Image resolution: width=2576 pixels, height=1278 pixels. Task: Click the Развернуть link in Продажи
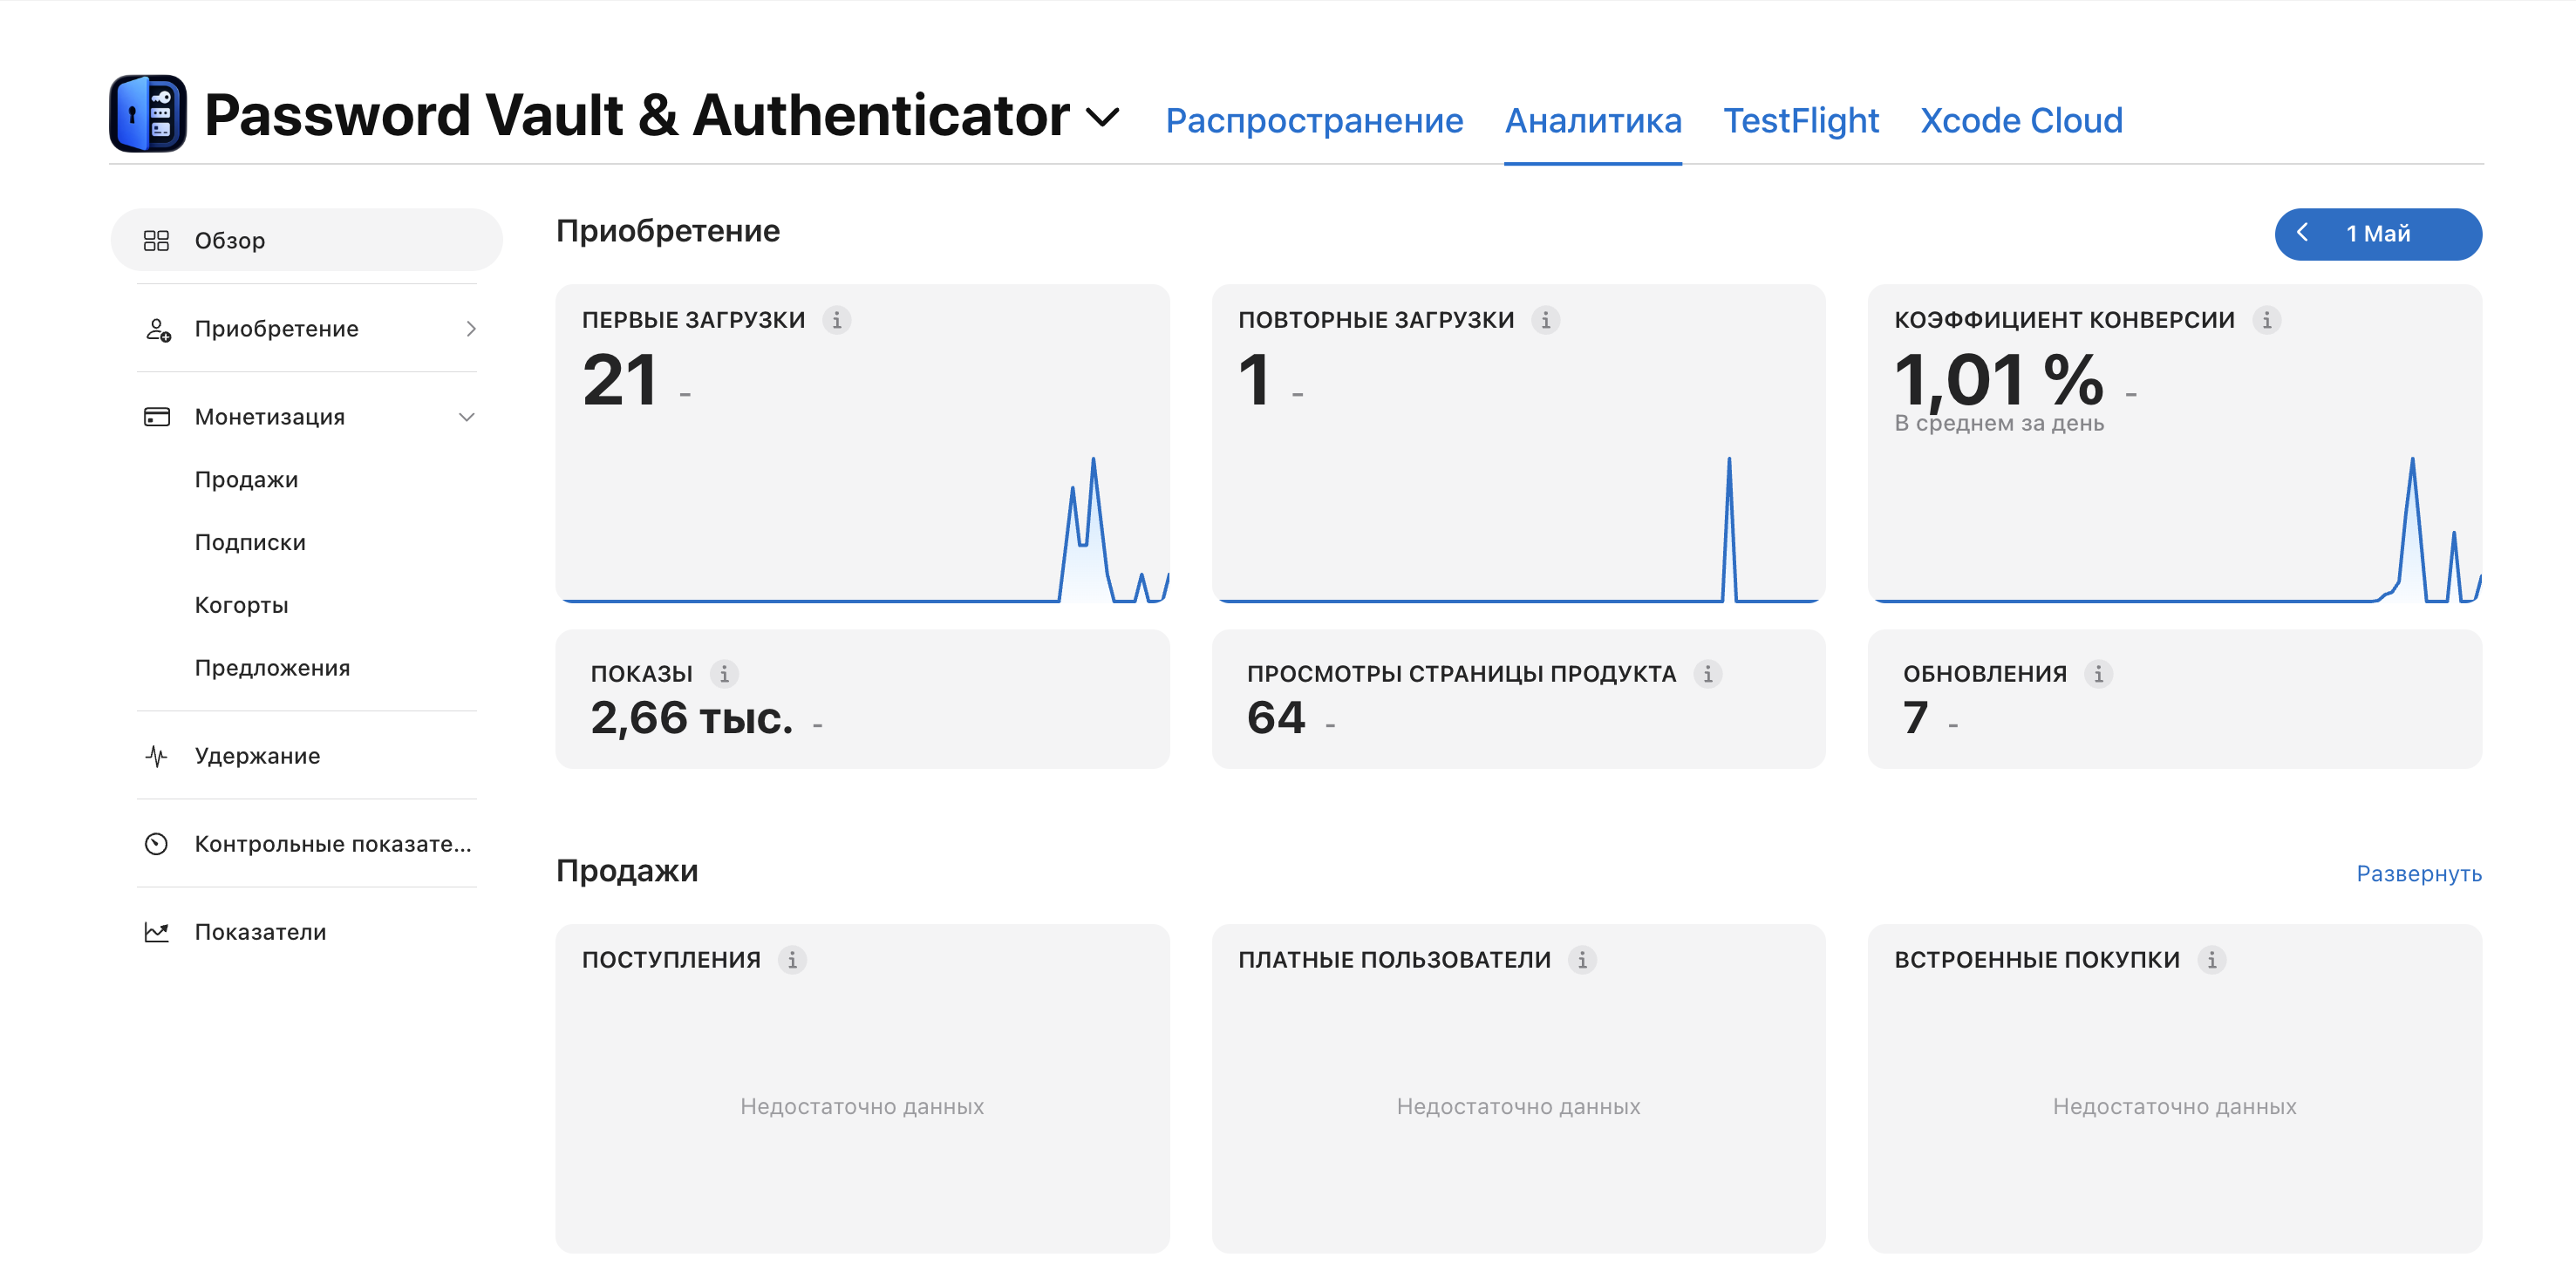pyautogui.click(x=2419, y=874)
